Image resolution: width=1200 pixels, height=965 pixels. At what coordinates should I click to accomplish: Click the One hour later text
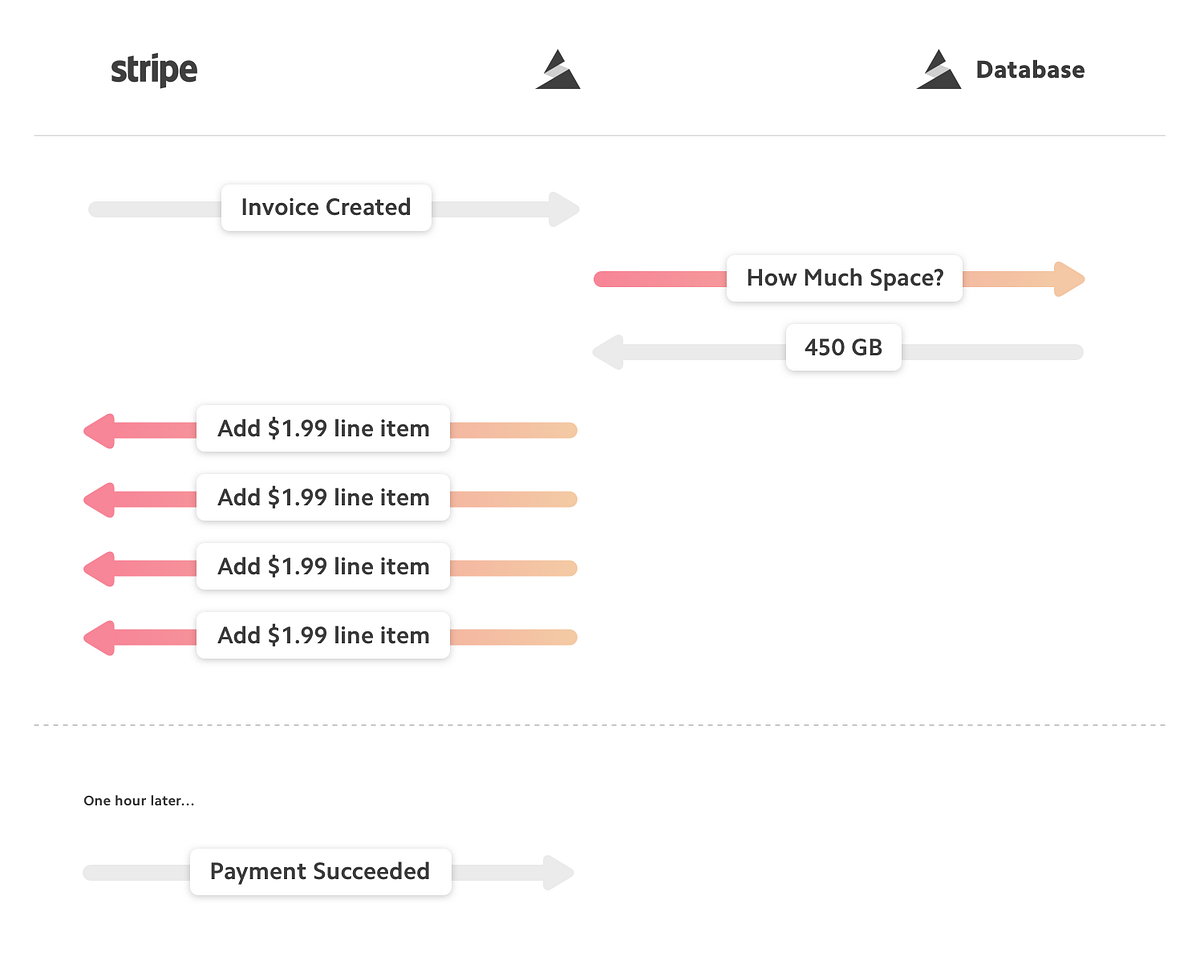click(x=139, y=800)
